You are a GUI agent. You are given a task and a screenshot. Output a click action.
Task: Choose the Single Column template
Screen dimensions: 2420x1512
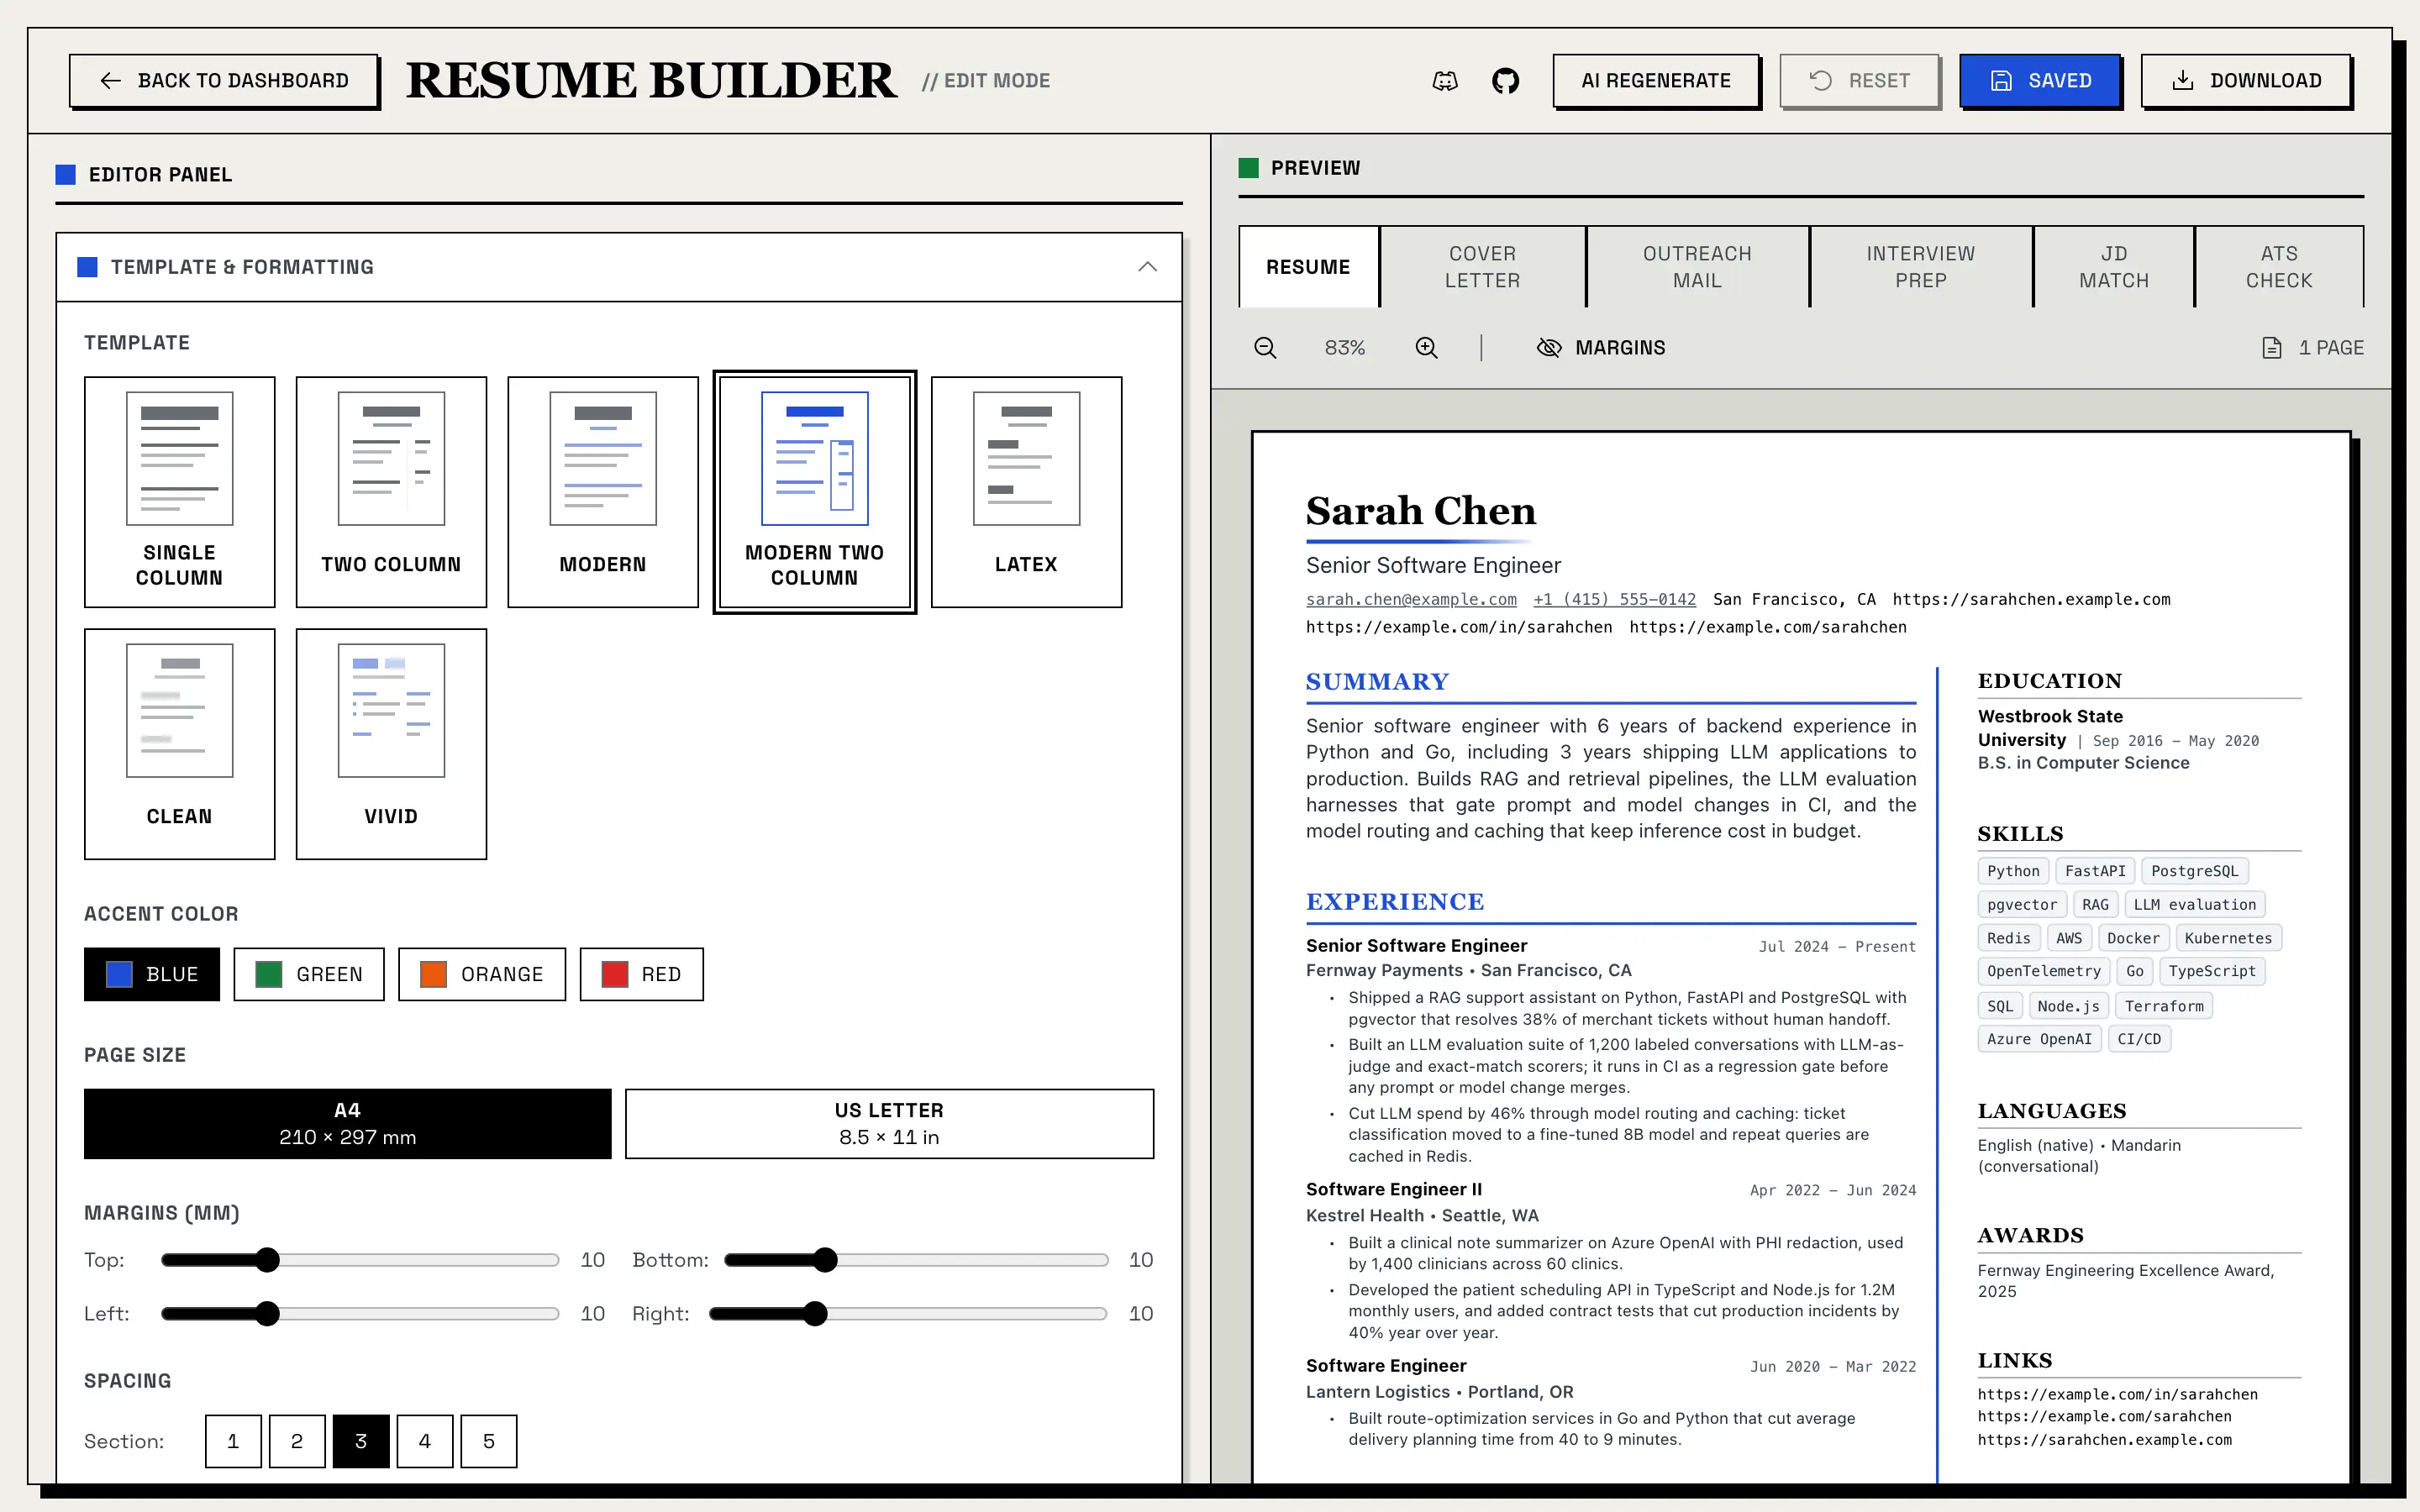click(x=180, y=492)
